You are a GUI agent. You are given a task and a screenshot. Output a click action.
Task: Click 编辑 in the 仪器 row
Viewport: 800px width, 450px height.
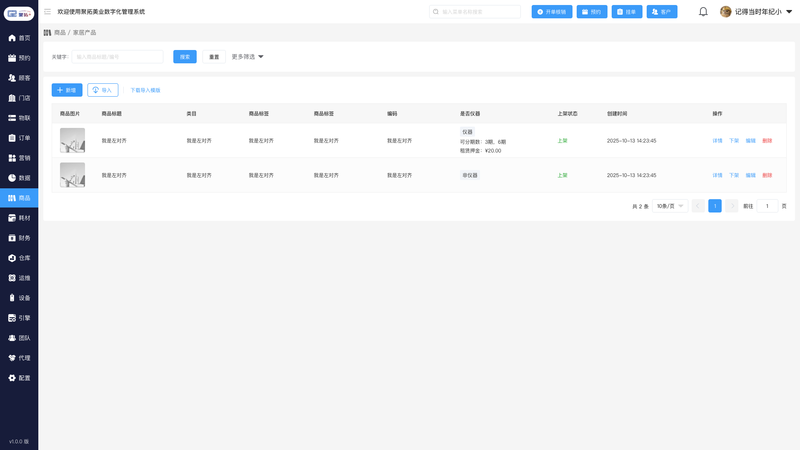751,141
